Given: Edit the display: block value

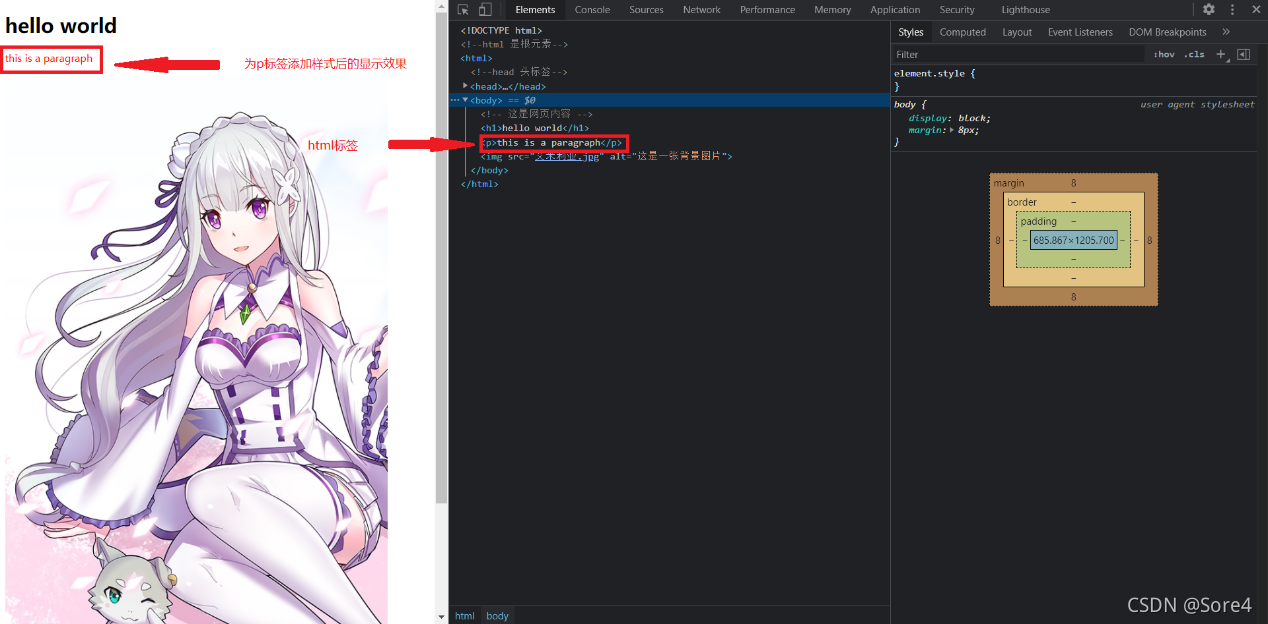Looking at the screenshot, I should [x=973, y=118].
